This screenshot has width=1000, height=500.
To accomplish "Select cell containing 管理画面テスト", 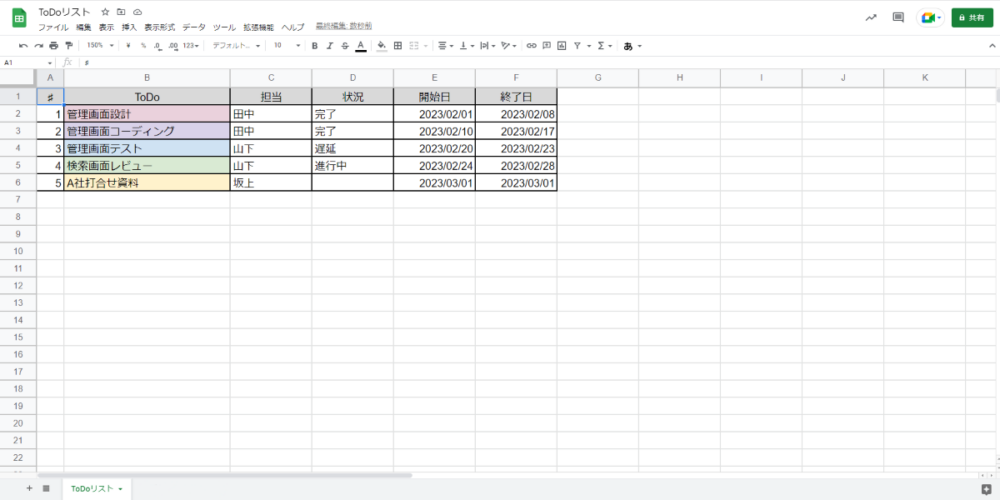I will point(146,148).
